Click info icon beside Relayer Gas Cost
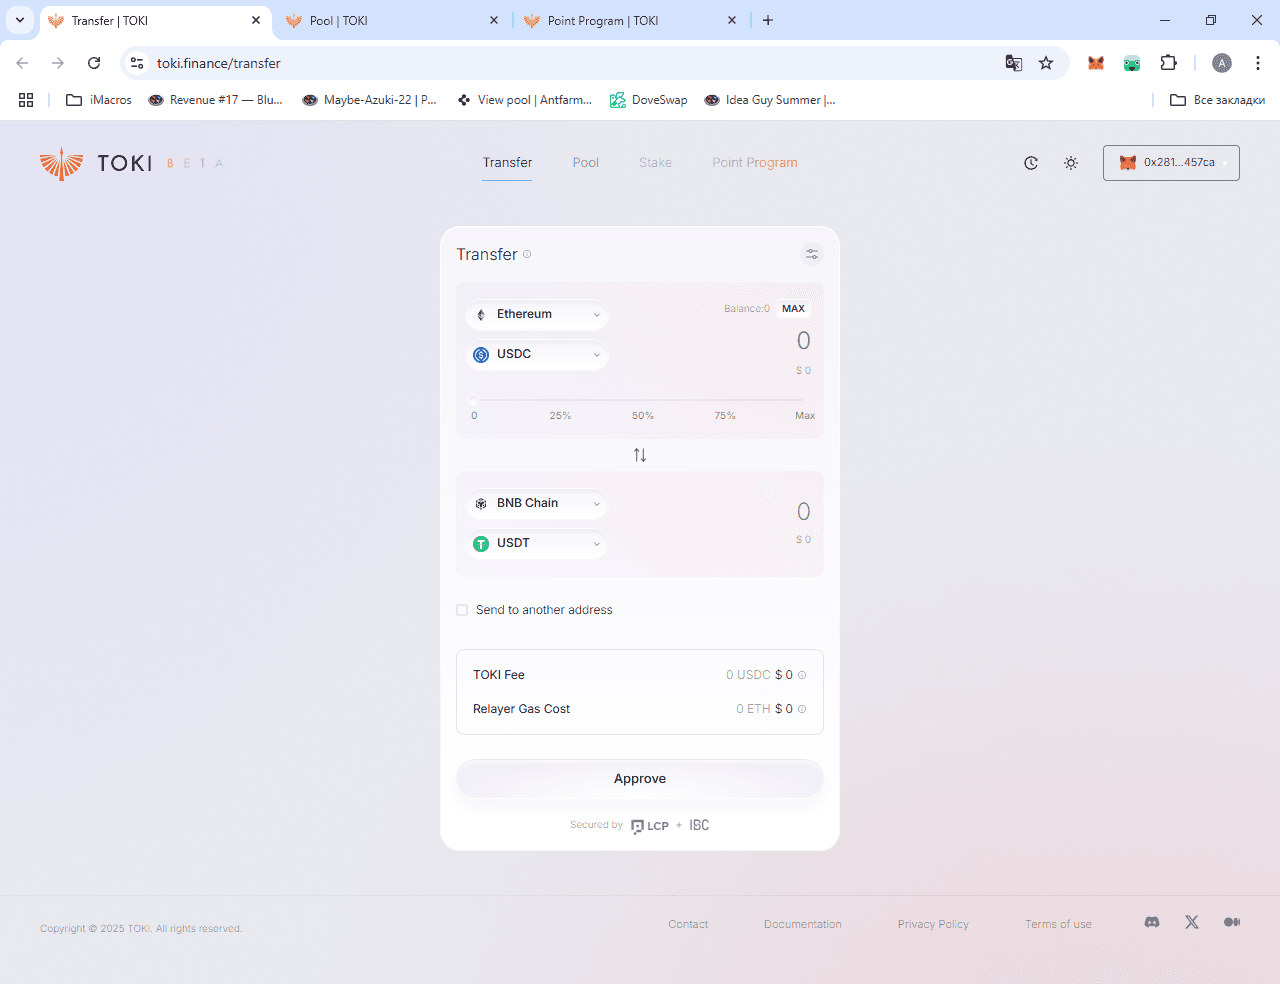Screen dimensions: 1280x984 (802, 709)
